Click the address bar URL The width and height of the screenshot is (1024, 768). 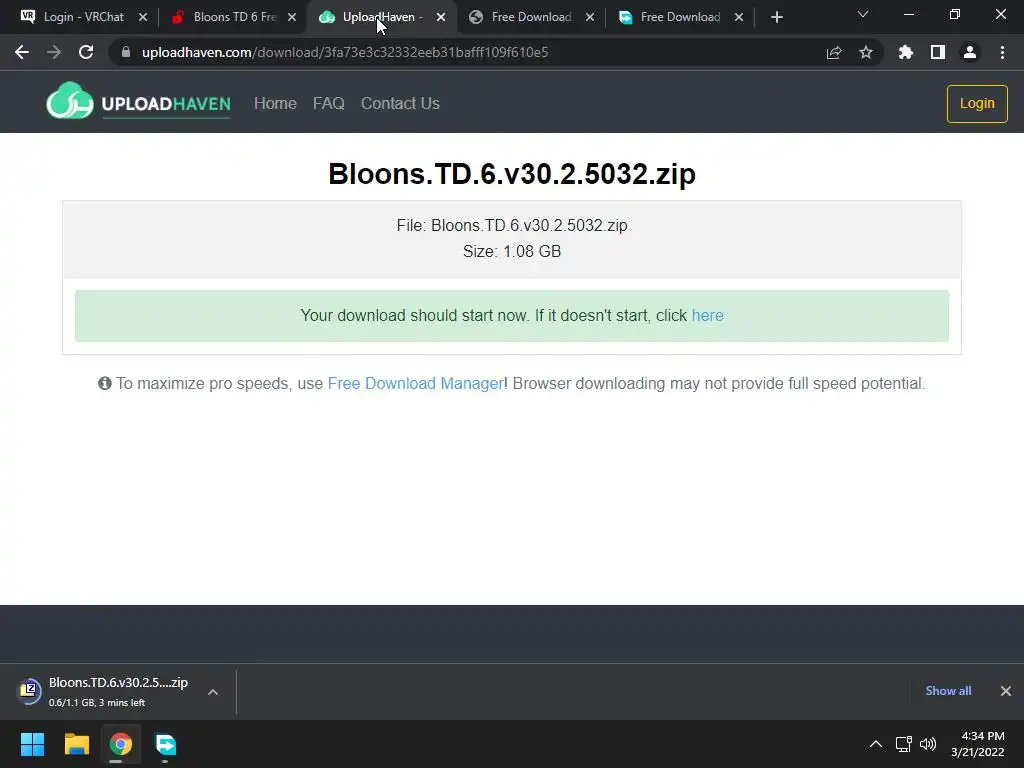pos(345,52)
